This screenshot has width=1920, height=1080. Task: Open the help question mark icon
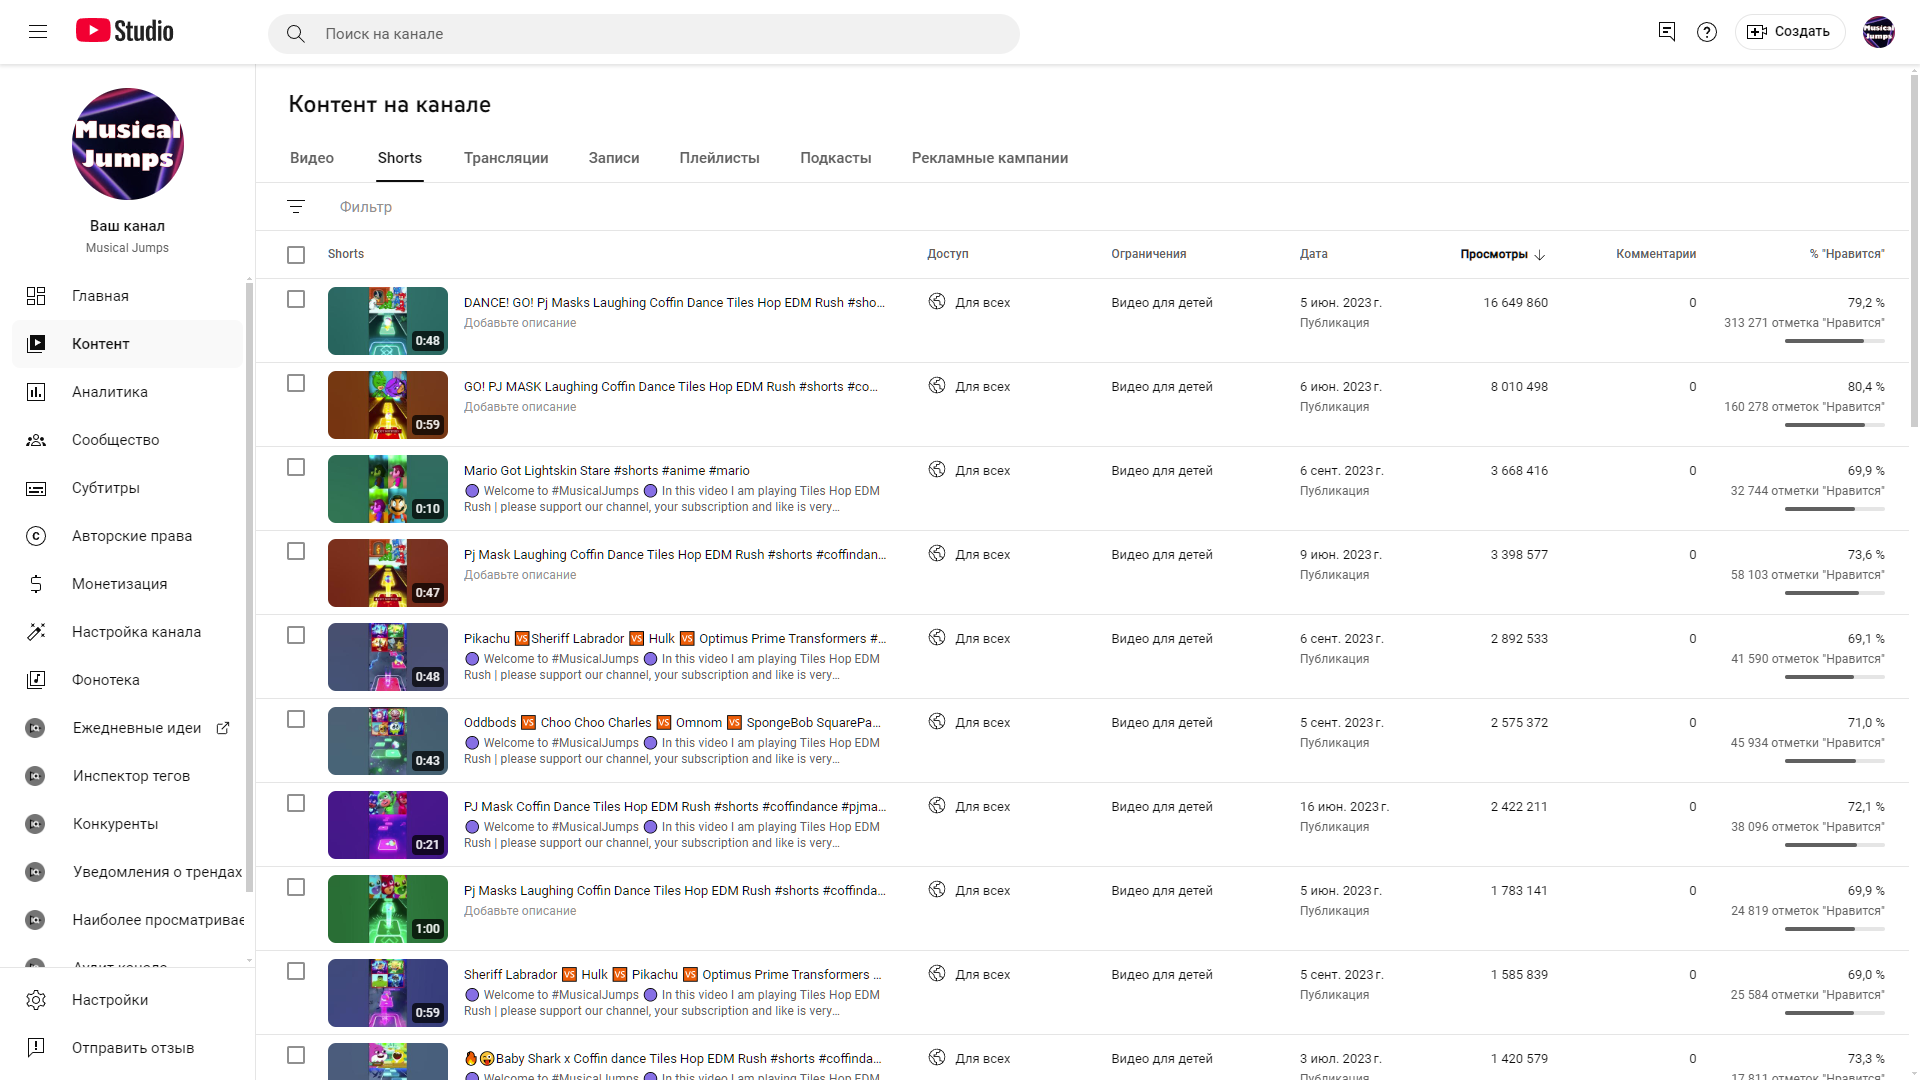click(x=1707, y=32)
